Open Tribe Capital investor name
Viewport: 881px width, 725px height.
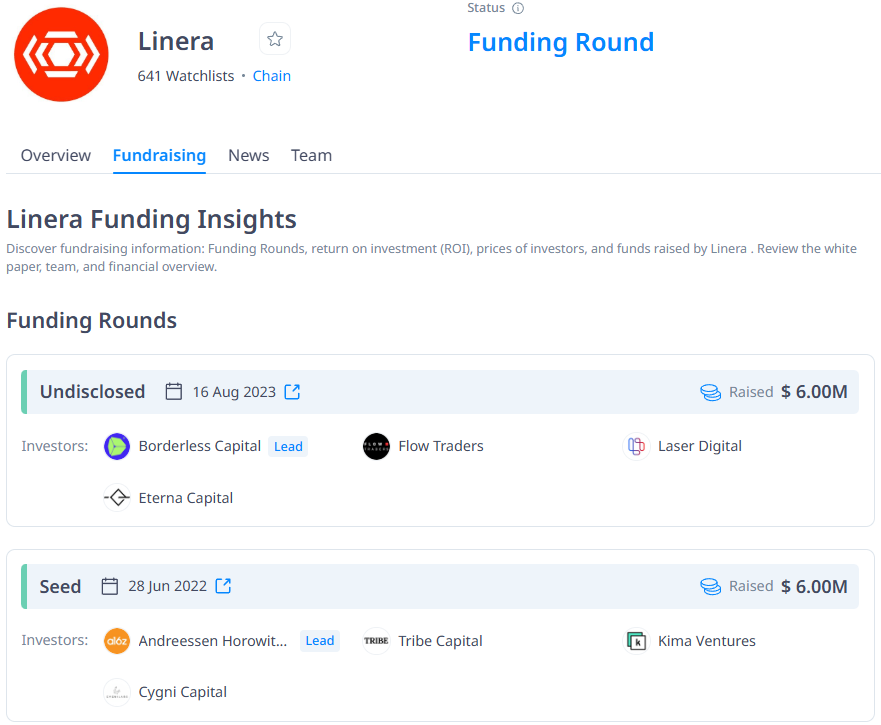tap(440, 641)
